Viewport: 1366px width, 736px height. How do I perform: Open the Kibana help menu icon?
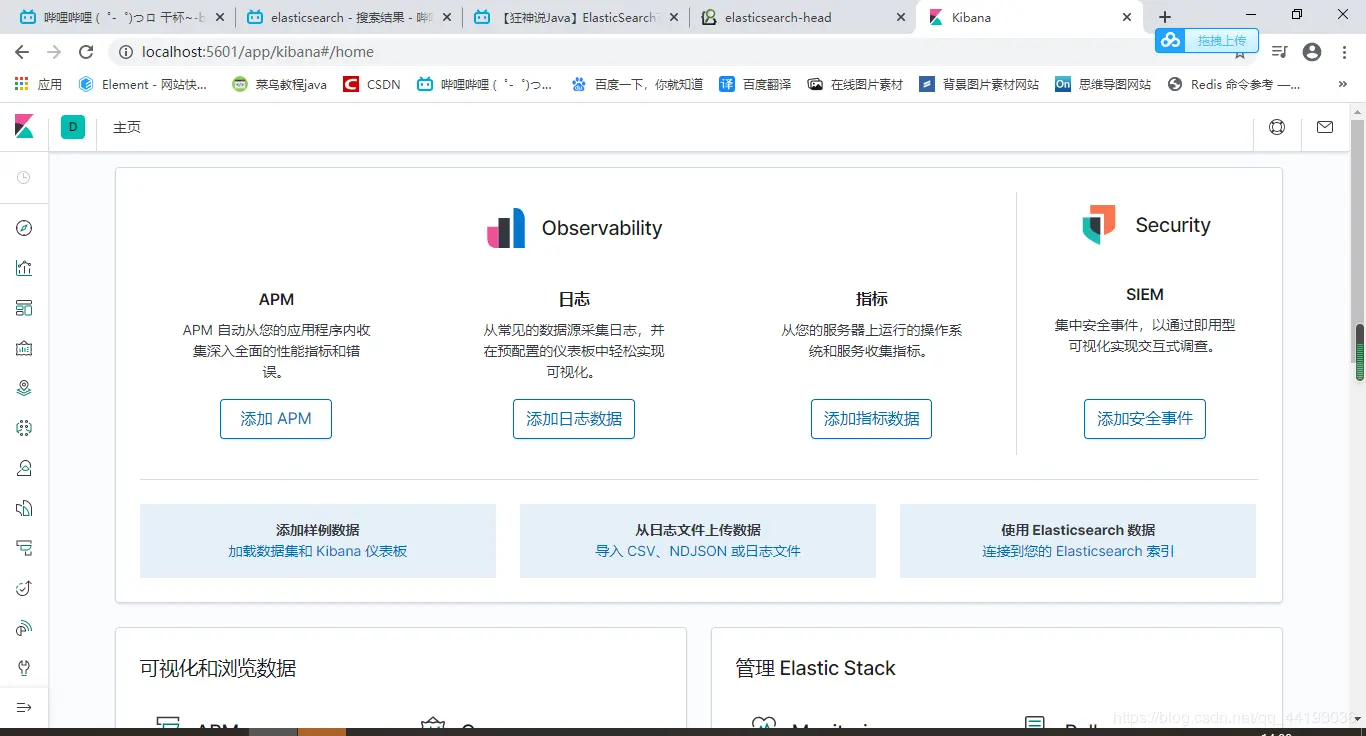point(1277,127)
